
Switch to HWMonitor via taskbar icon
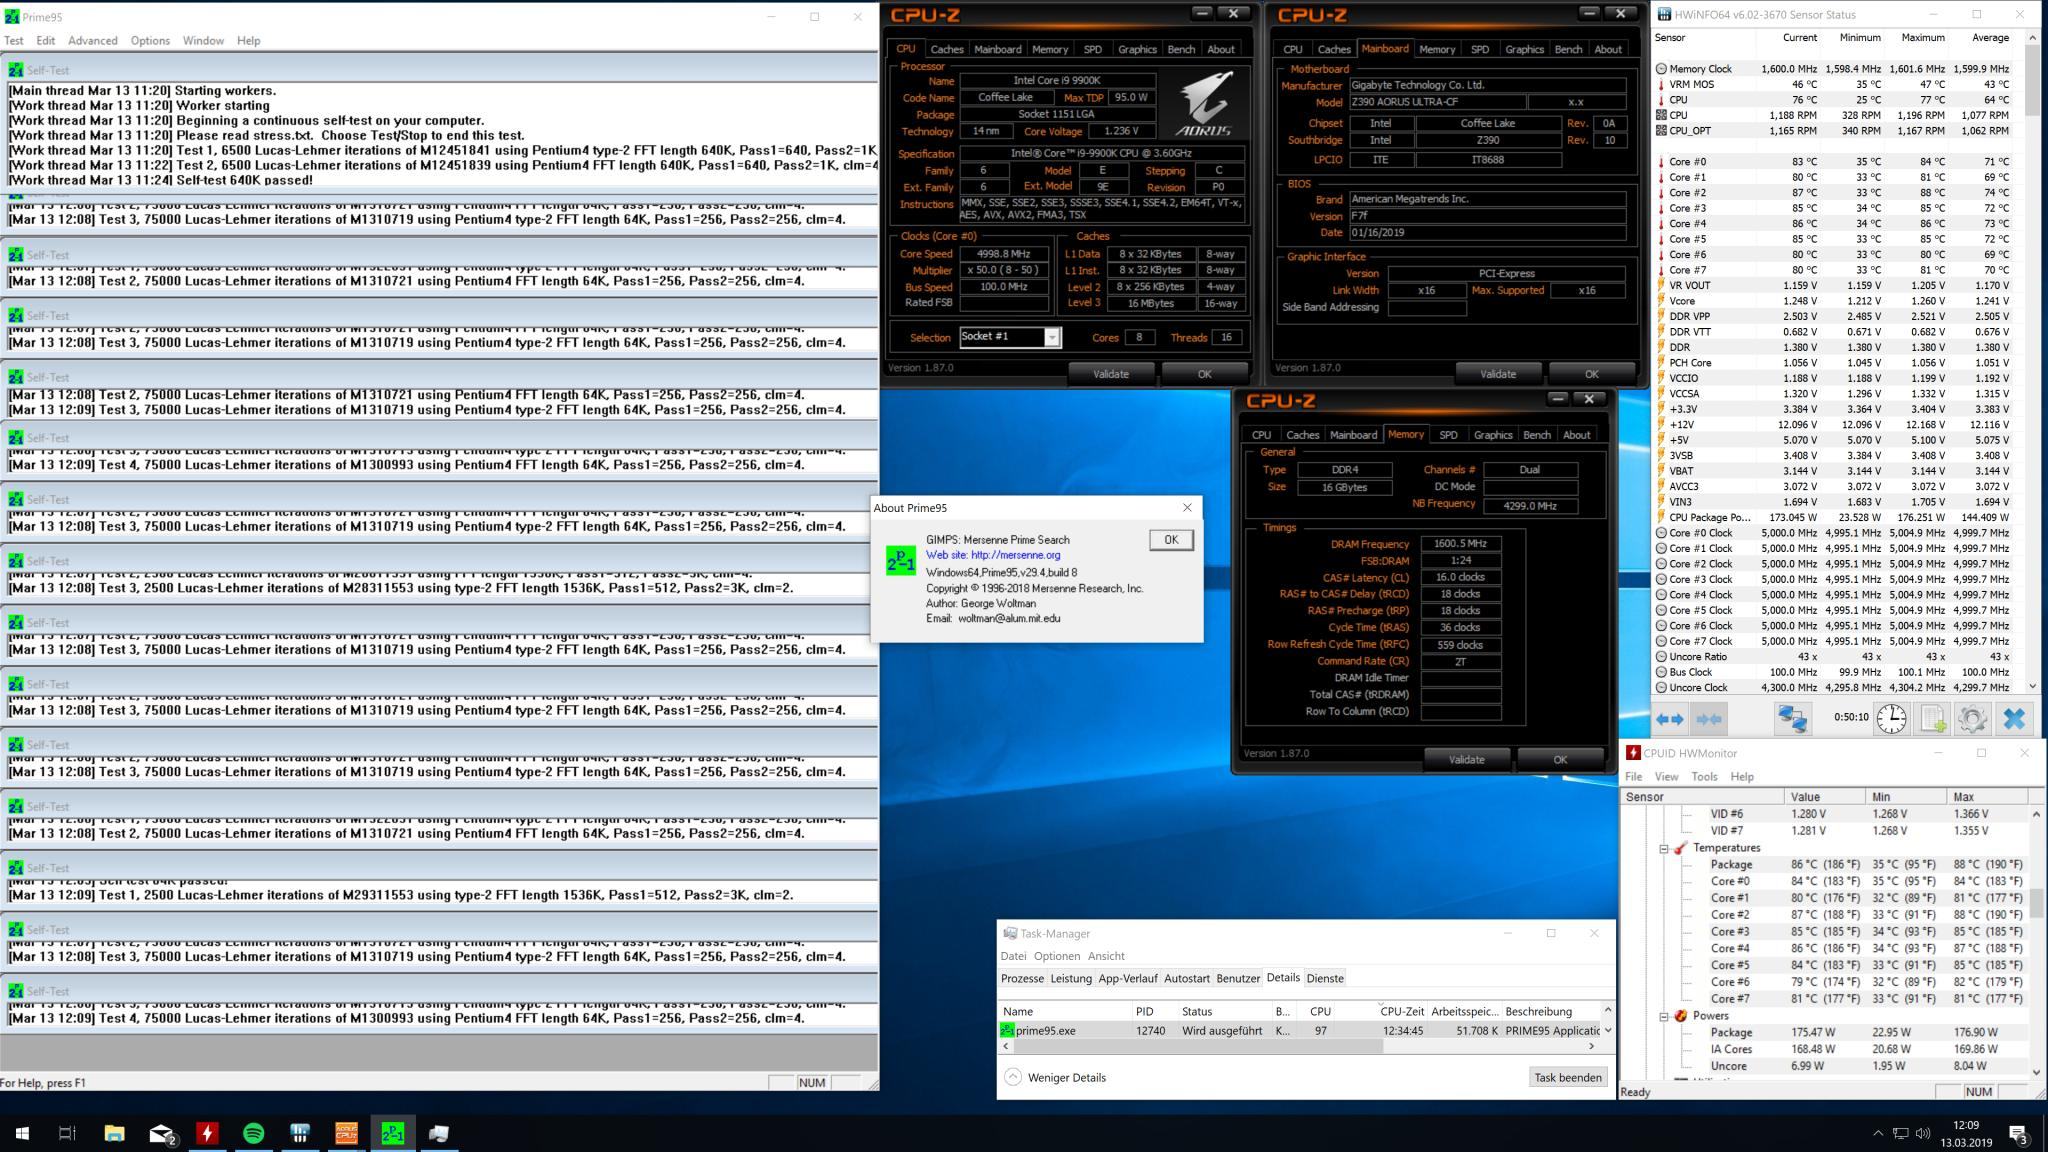[x=207, y=1133]
